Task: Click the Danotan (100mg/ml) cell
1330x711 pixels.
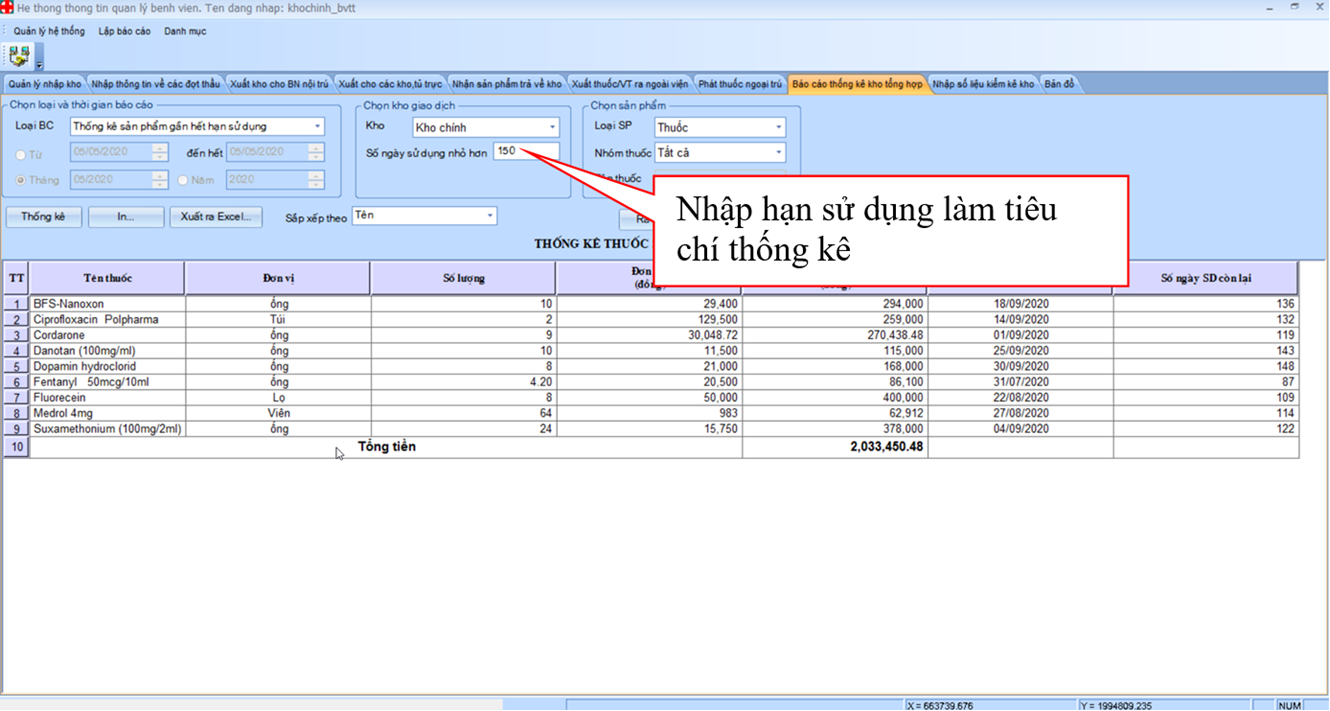Action: pos(107,351)
